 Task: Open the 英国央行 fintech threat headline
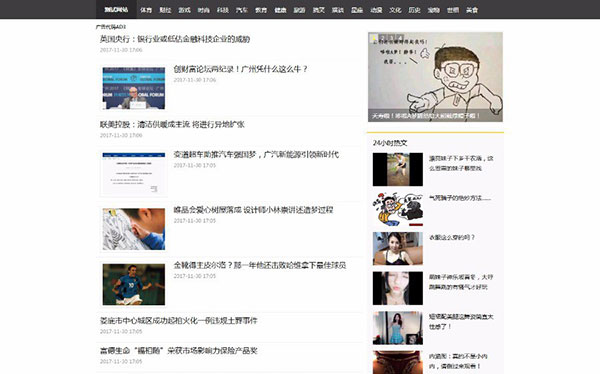(x=175, y=39)
